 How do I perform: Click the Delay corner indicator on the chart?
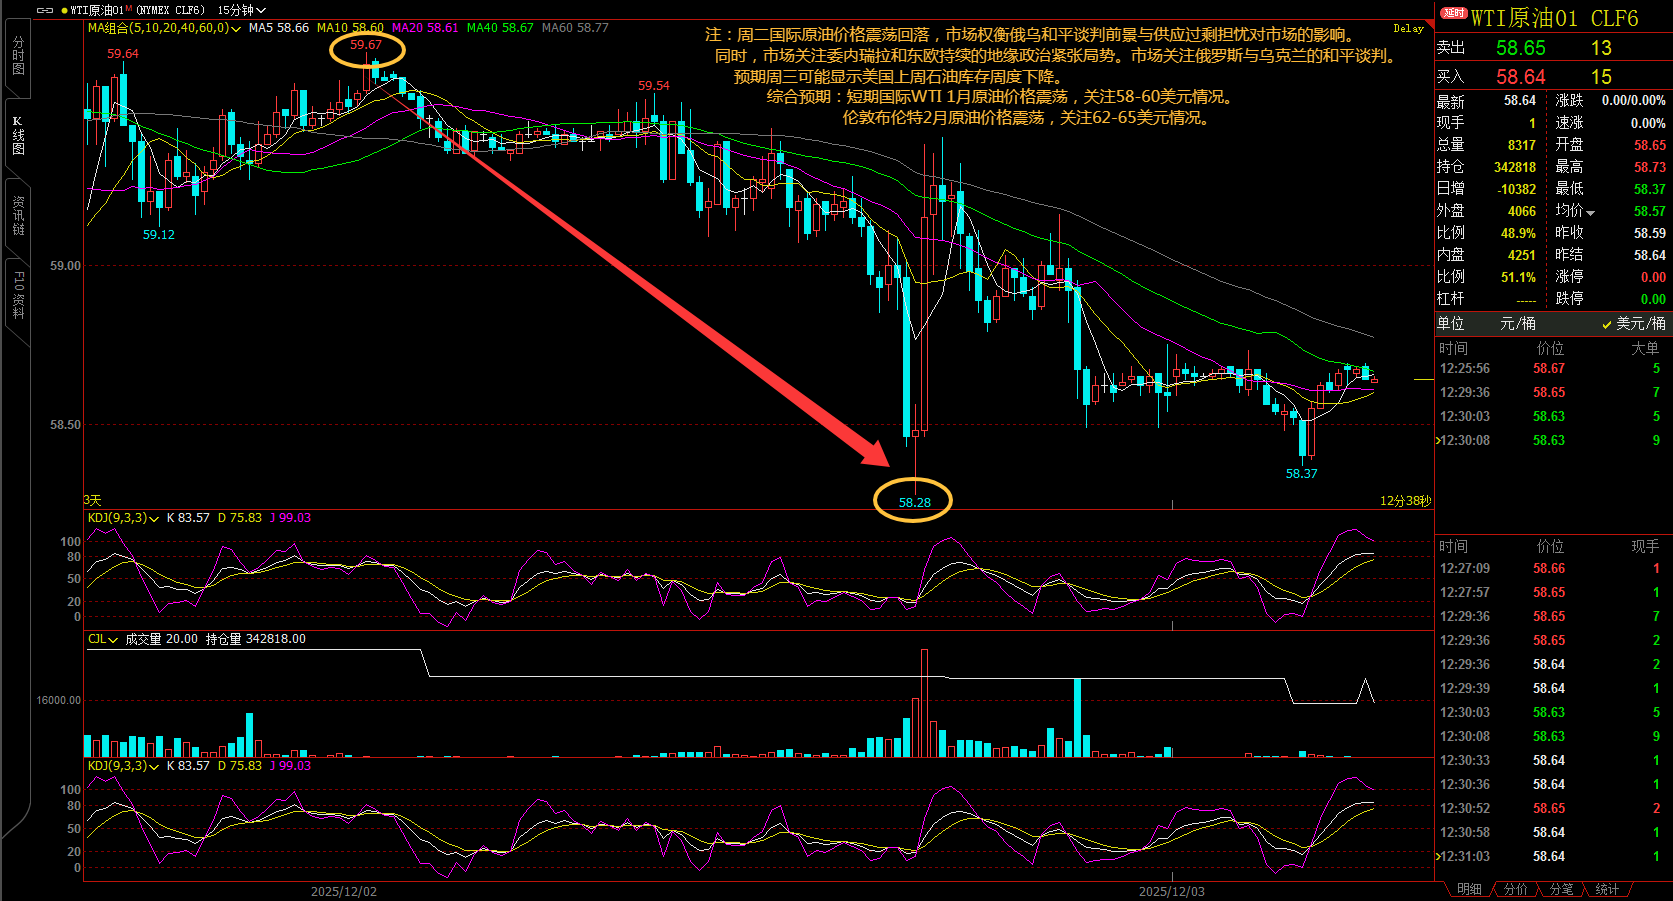click(1408, 29)
